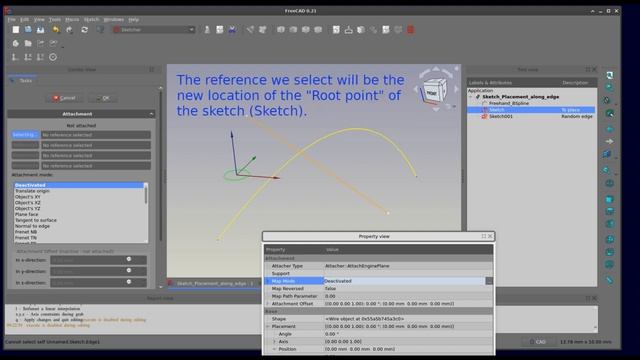Image resolution: width=640 pixels, height=360 pixels.
Task: Click the red Sketch001 icon in the tree
Action: 484,116
